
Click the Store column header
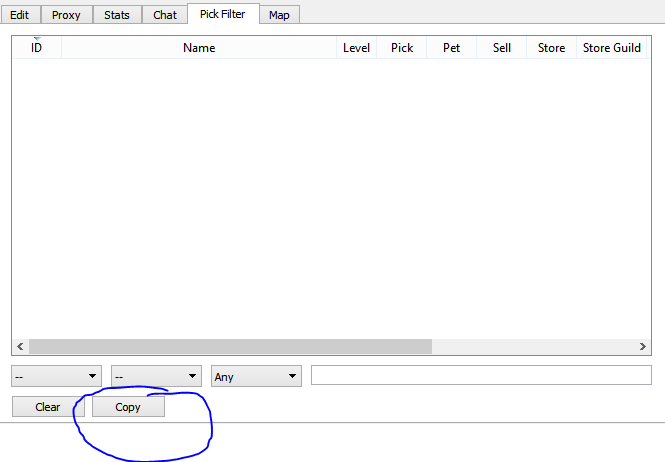pyautogui.click(x=551, y=48)
